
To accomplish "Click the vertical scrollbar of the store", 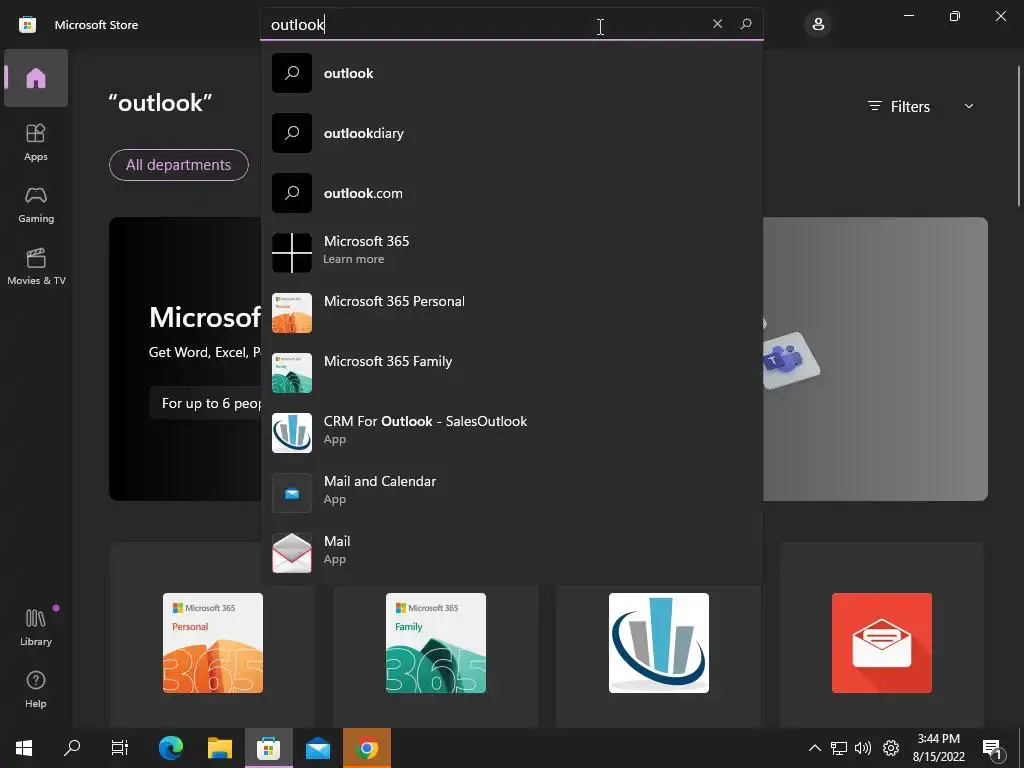I will [1019, 136].
